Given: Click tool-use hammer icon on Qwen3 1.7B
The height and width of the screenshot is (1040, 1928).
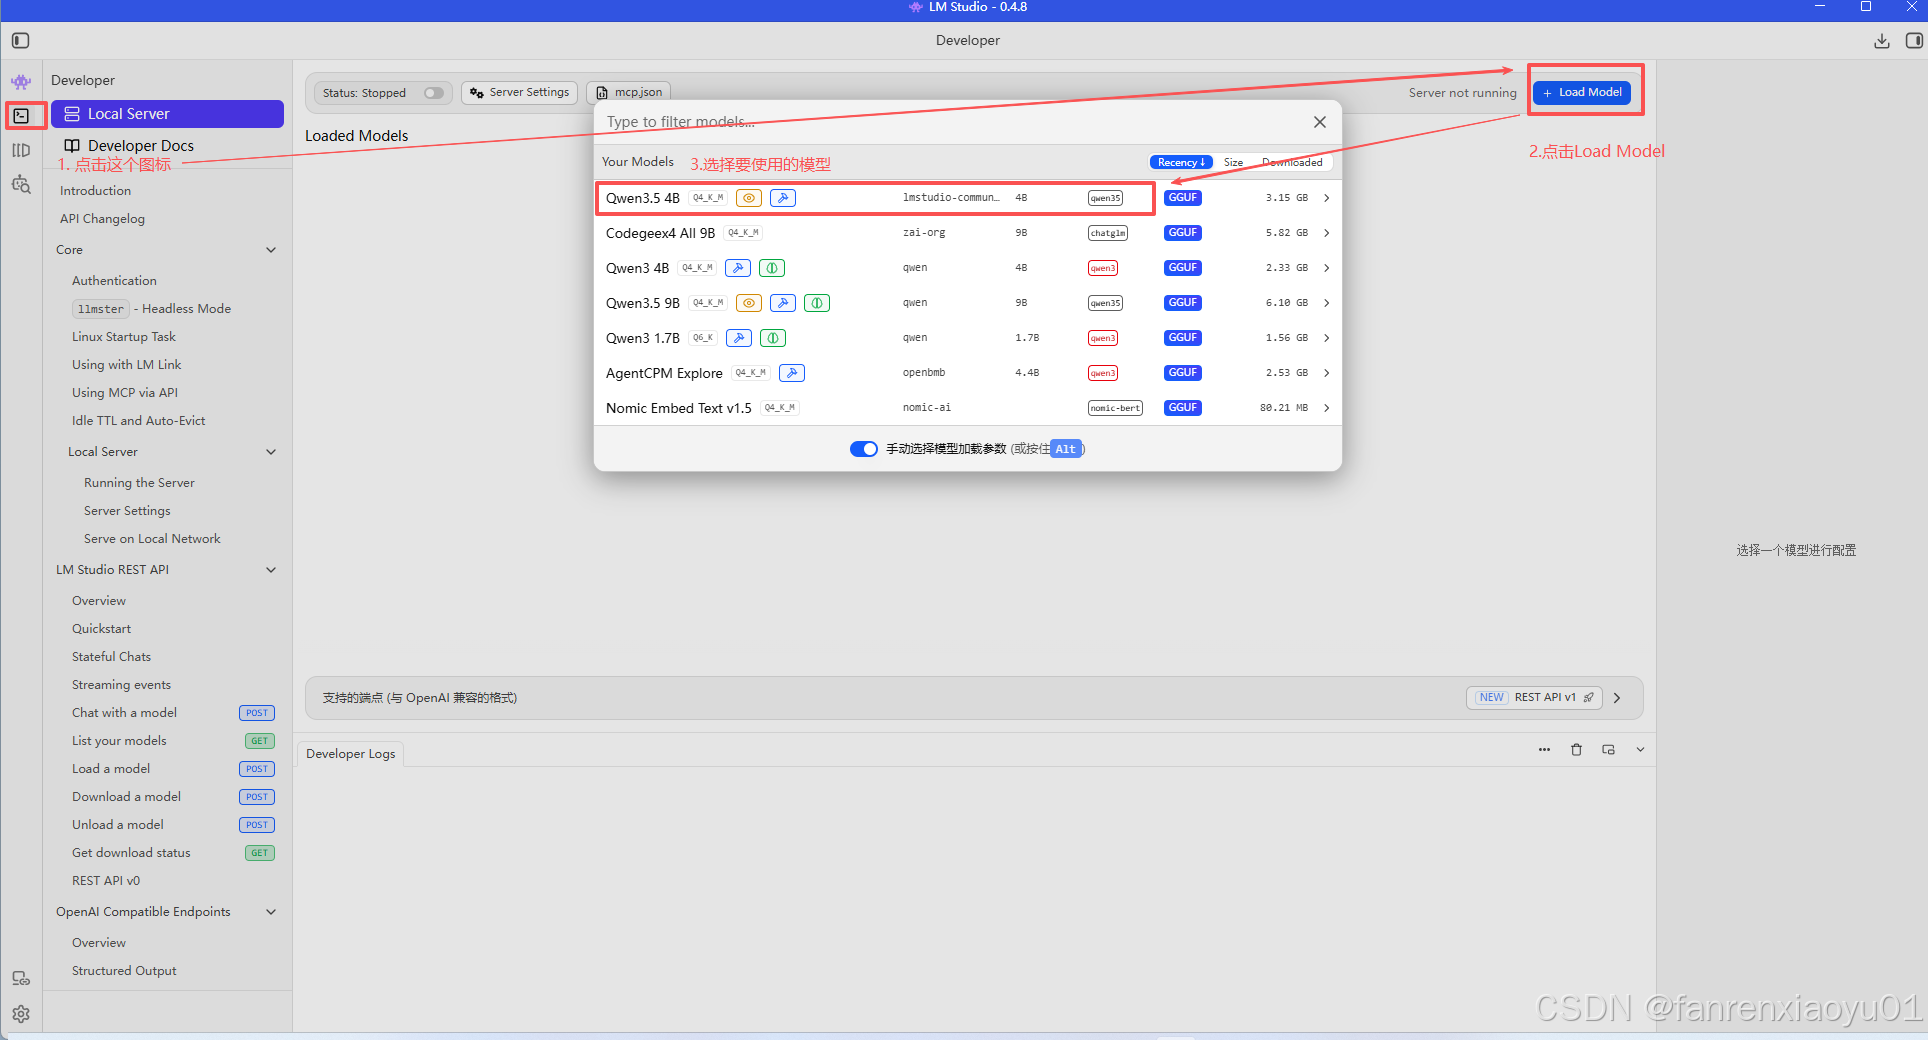Looking at the screenshot, I should pyautogui.click(x=739, y=338).
